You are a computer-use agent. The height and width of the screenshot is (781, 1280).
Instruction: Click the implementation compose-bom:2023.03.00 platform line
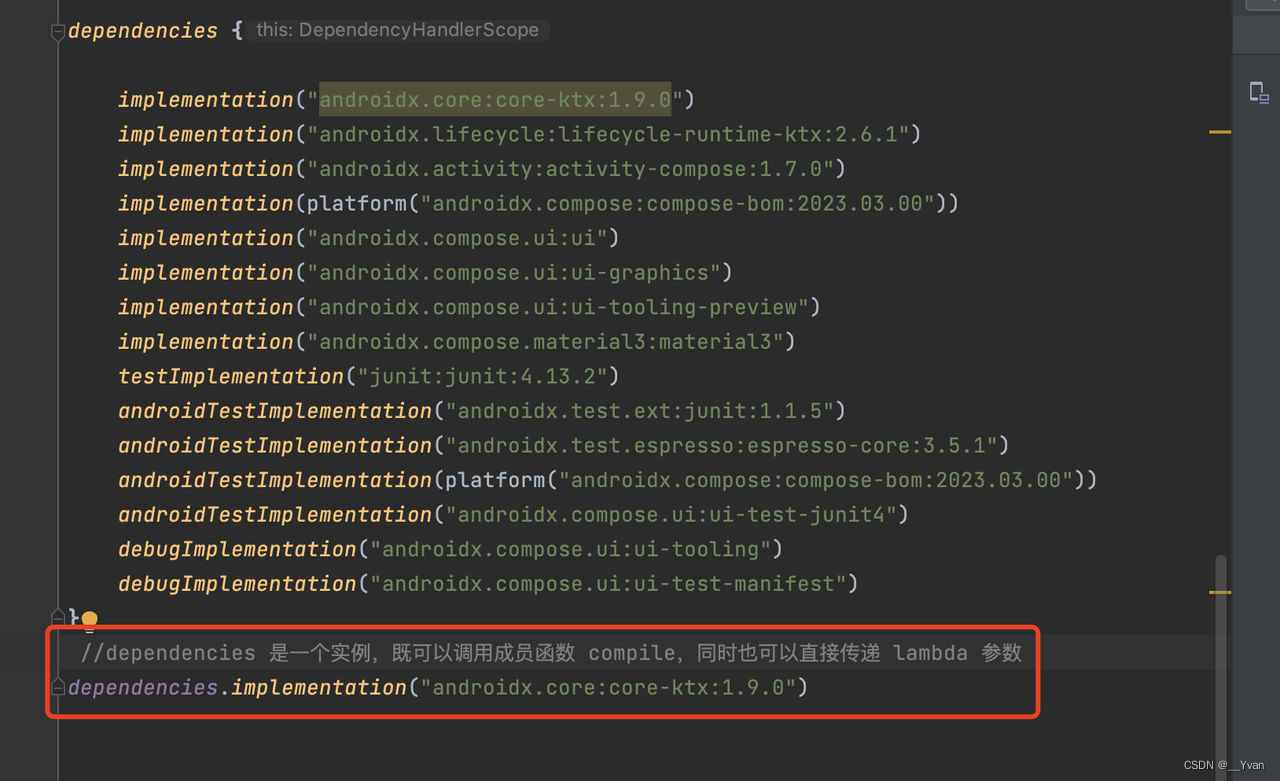[x=538, y=204]
